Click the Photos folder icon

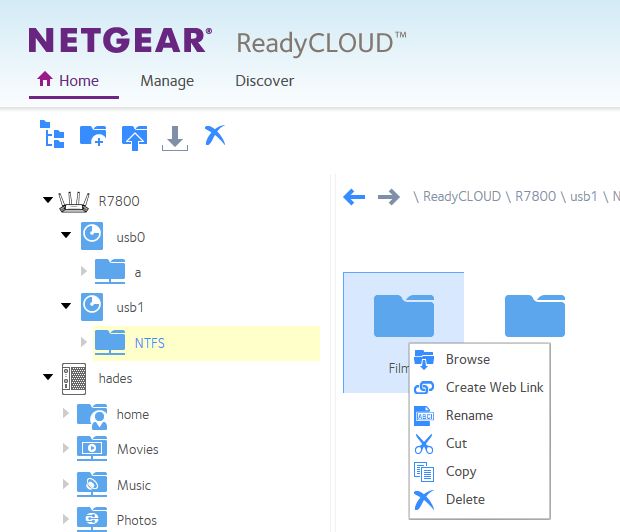92,519
